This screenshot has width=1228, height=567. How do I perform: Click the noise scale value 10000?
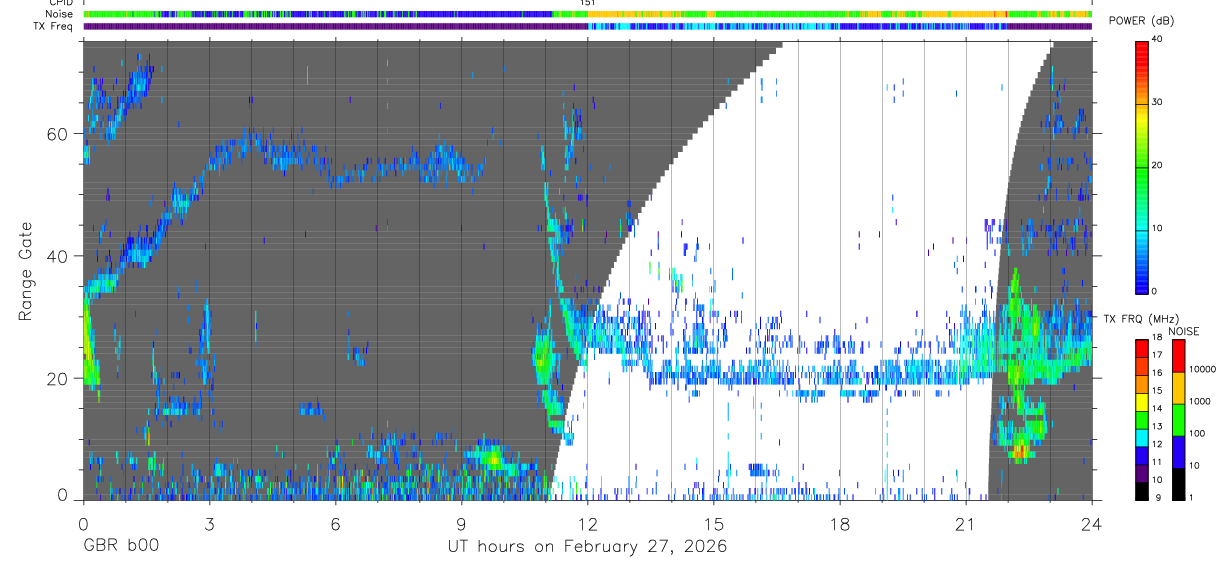(1202, 369)
